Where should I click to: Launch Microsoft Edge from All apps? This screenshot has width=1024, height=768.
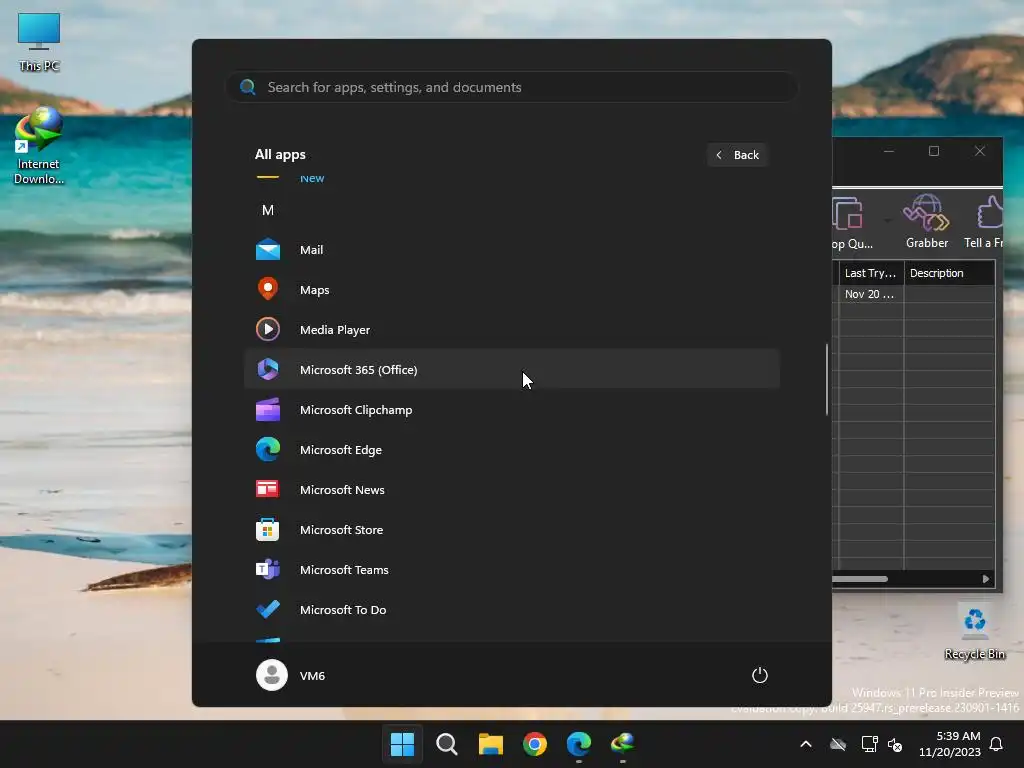pos(511,449)
